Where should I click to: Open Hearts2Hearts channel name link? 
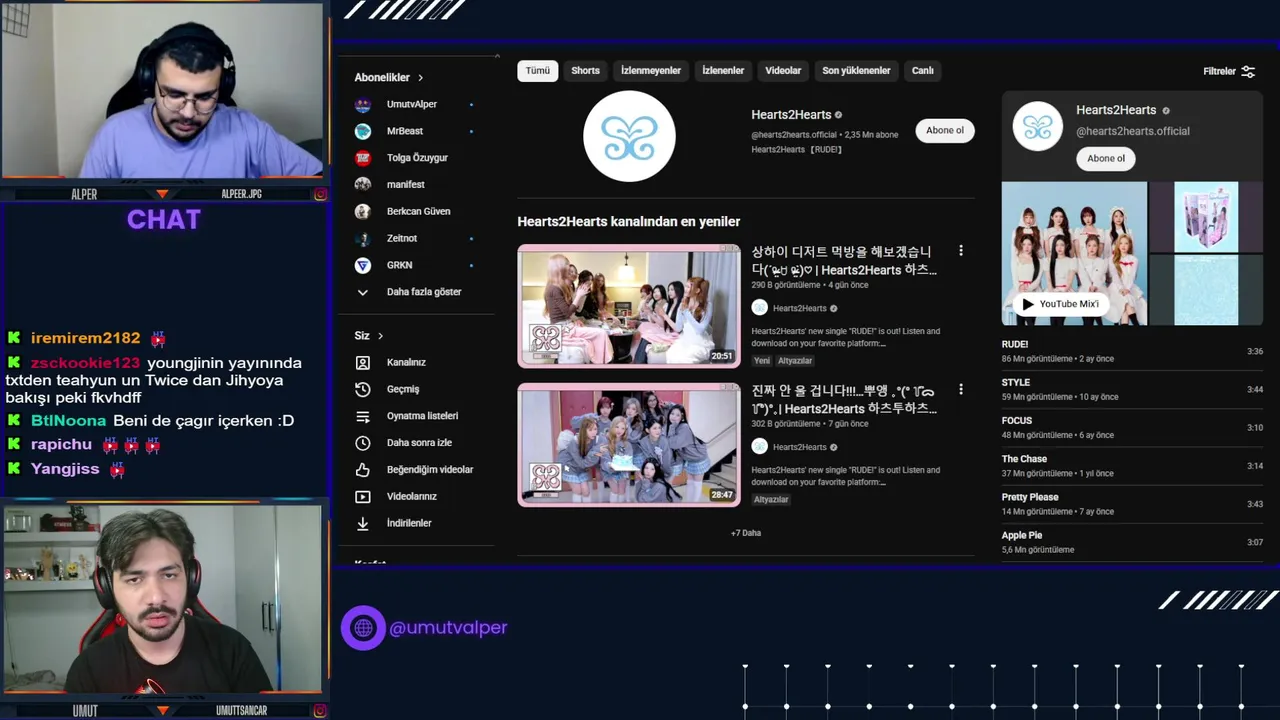(791, 115)
